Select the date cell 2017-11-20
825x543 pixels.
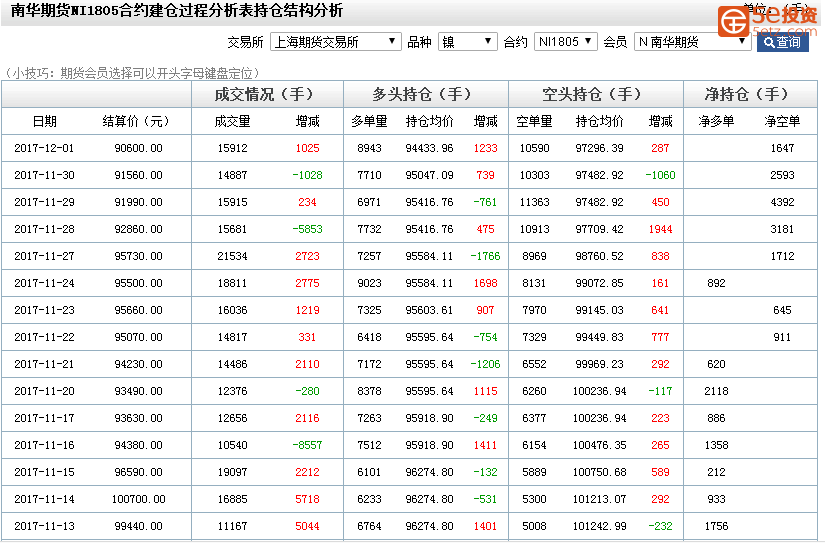pos(44,391)
